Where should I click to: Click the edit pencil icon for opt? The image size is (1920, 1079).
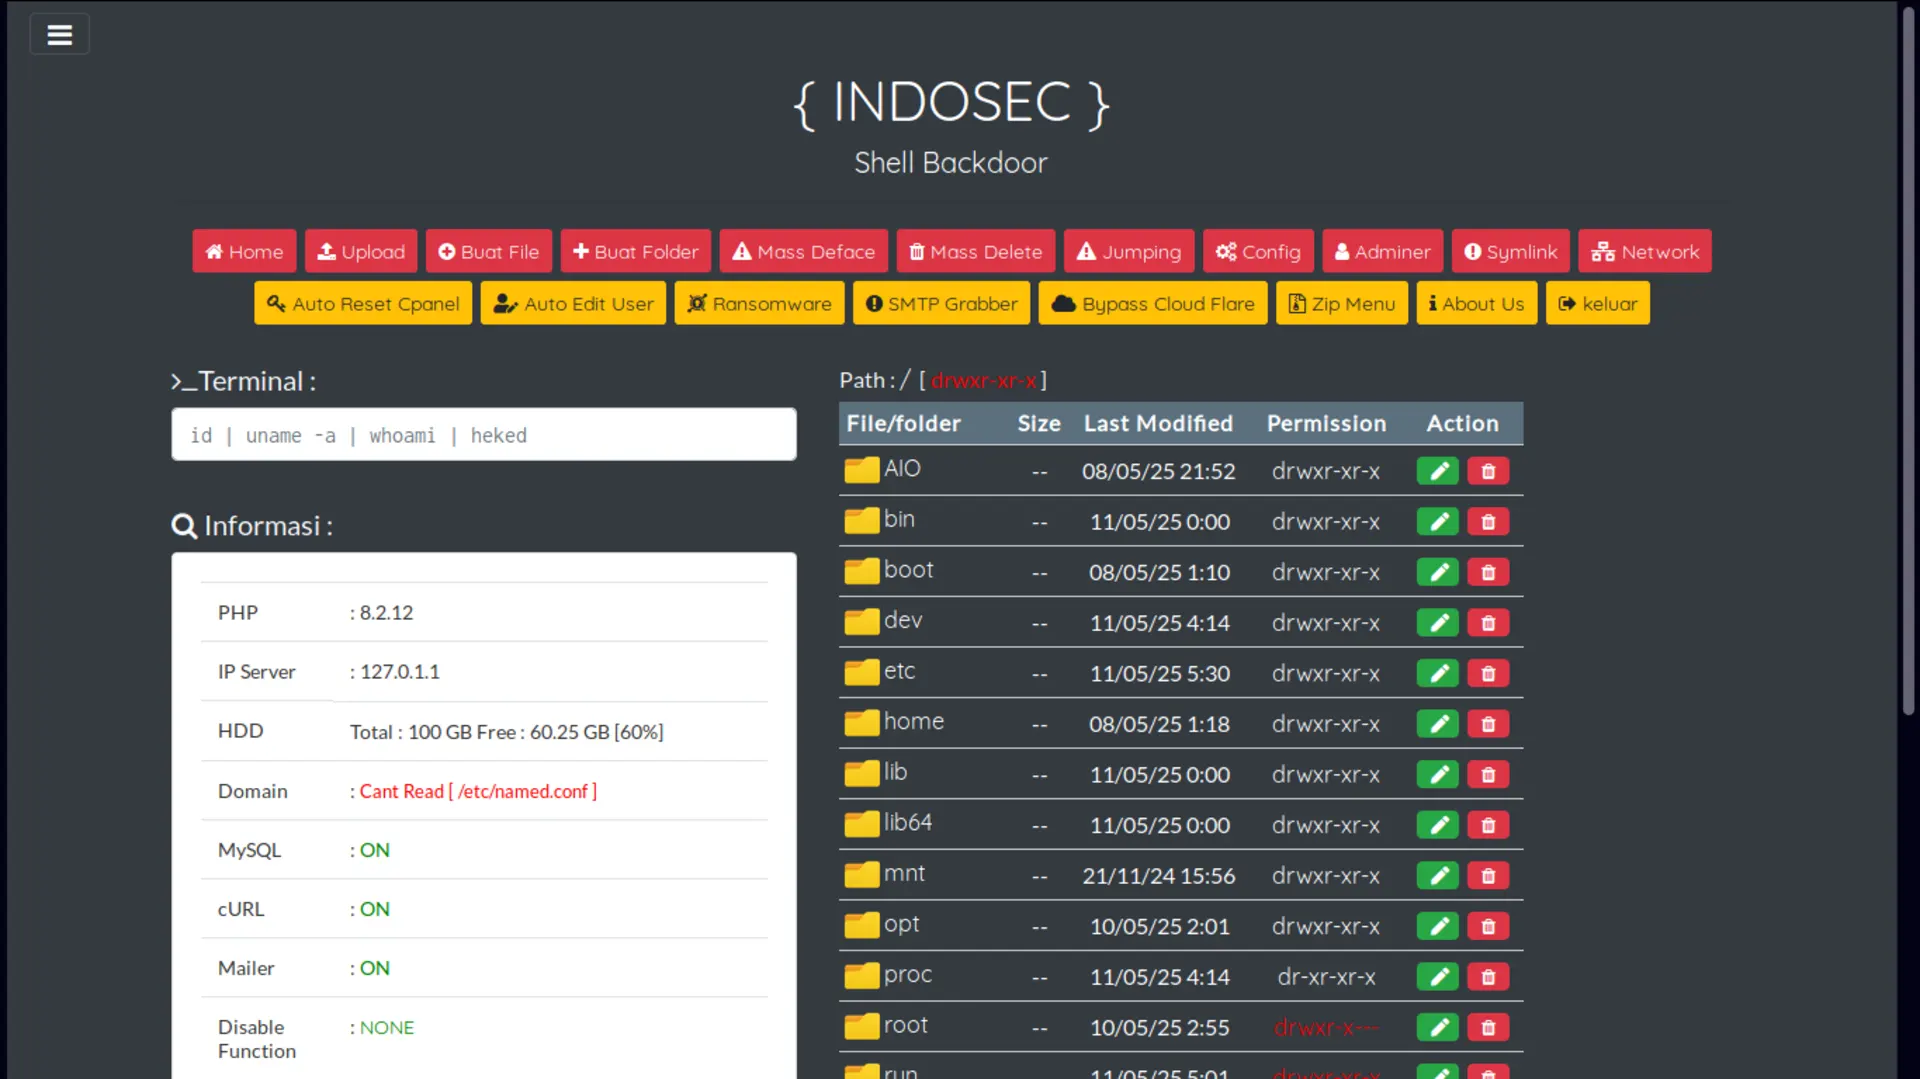[1437, 926]
